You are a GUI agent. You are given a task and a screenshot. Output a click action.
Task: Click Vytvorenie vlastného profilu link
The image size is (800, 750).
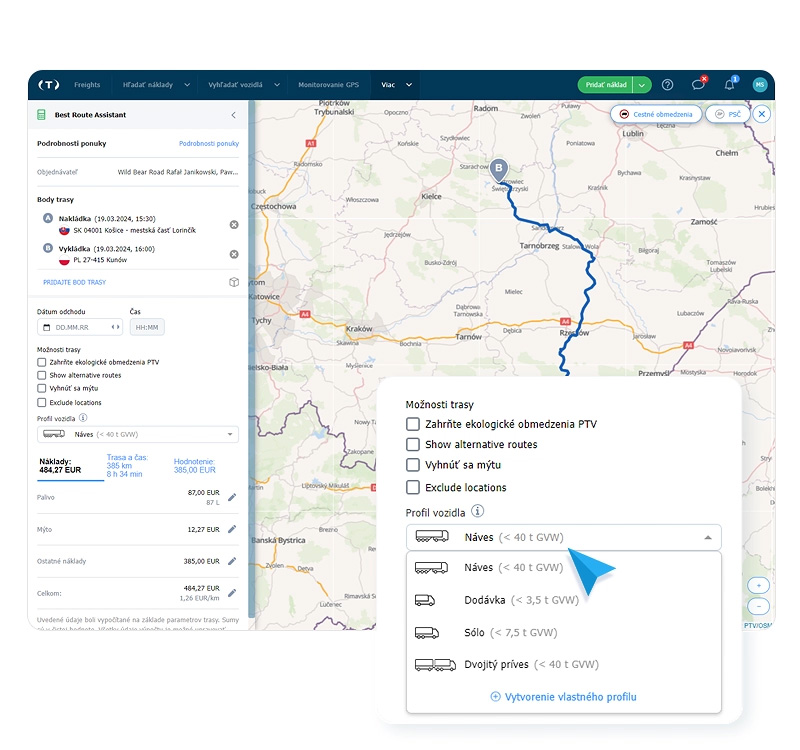click(563, 696)
